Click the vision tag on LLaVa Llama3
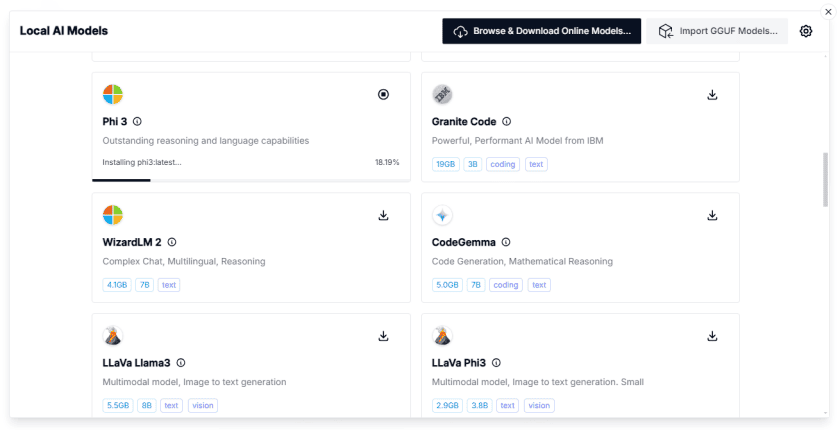This screenshot has height=430, width=840. (203, 405)
